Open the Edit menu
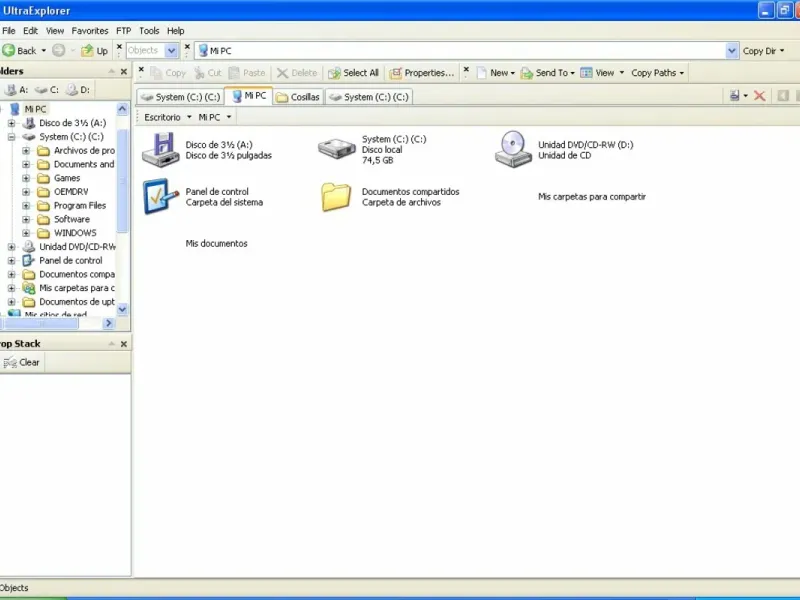The width and height of the screenshot is (800, 600). point(30,31)
